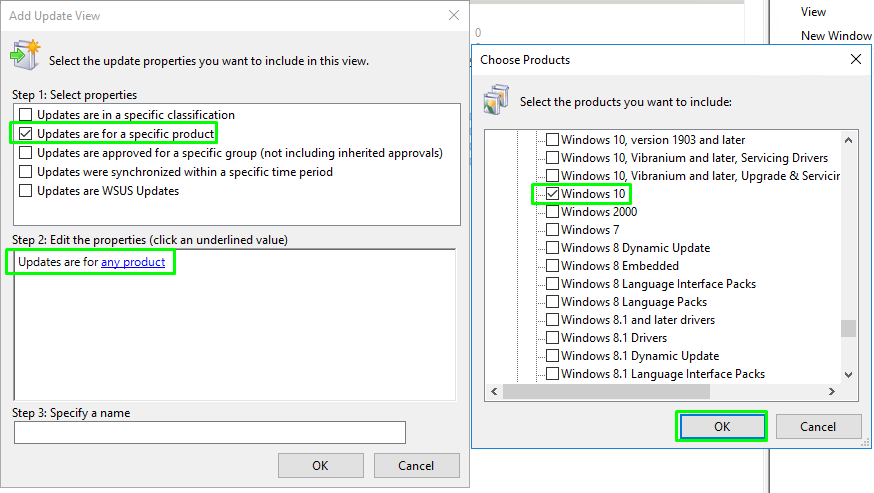Close the Add Update View dialog
This screenshot has height=493, width=874.
[454, 16]
